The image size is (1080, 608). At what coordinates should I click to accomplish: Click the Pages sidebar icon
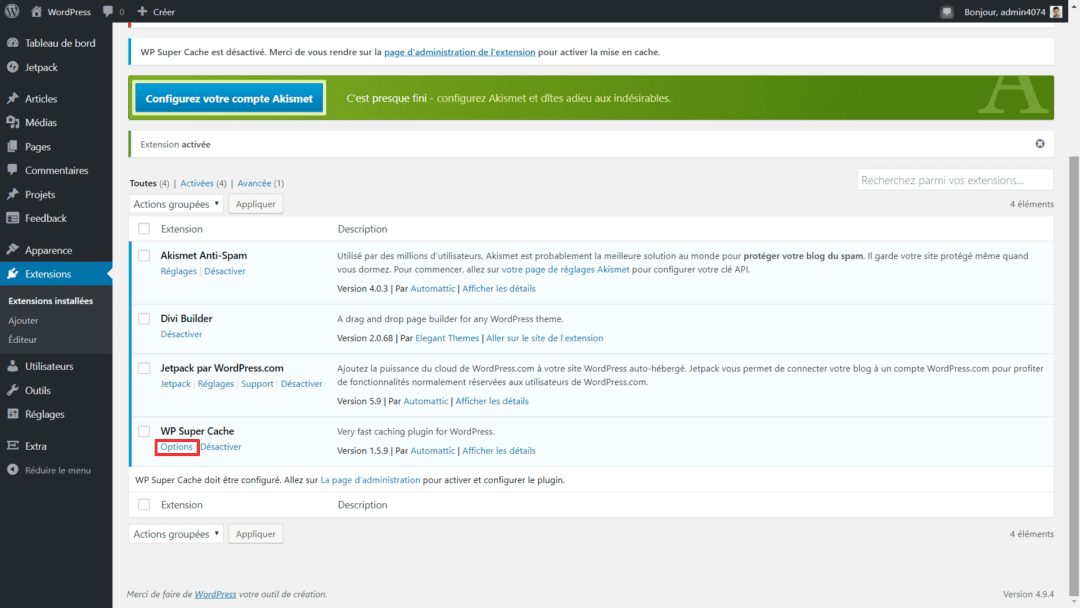pyautogui.click(x=12, y=147)
